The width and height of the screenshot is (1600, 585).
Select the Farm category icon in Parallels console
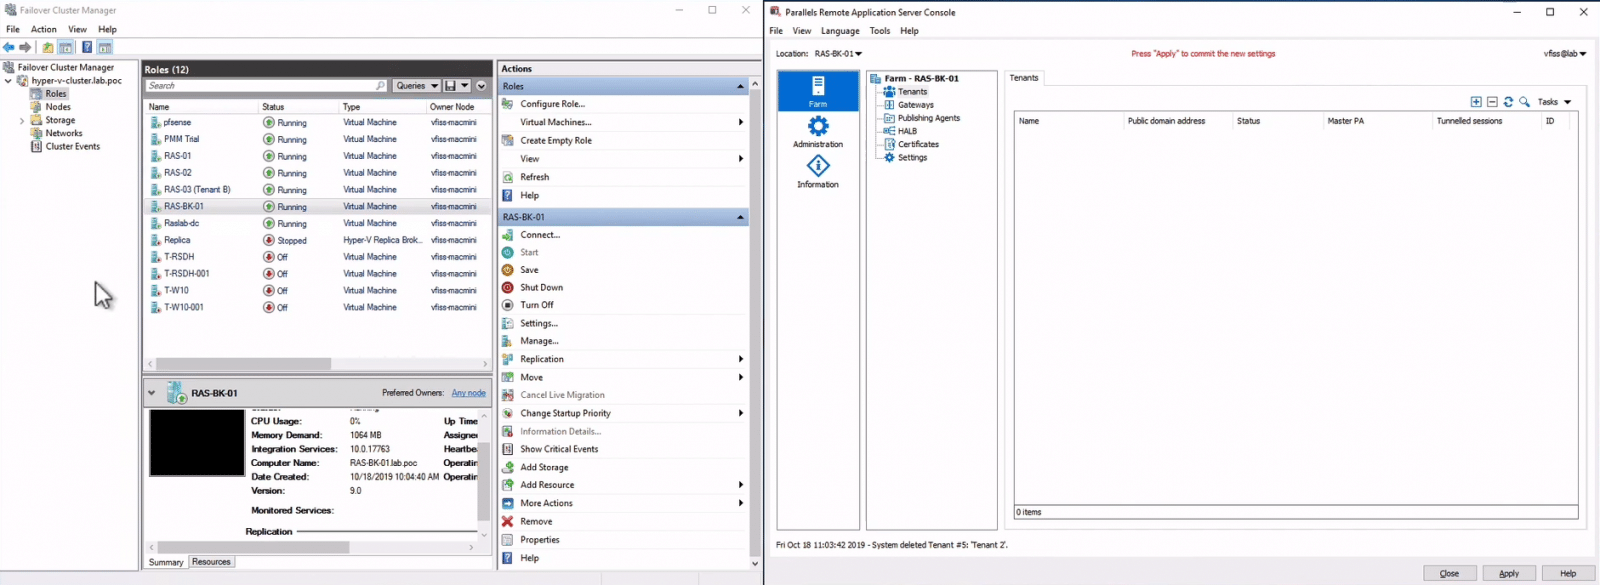[x=818, y=91]
